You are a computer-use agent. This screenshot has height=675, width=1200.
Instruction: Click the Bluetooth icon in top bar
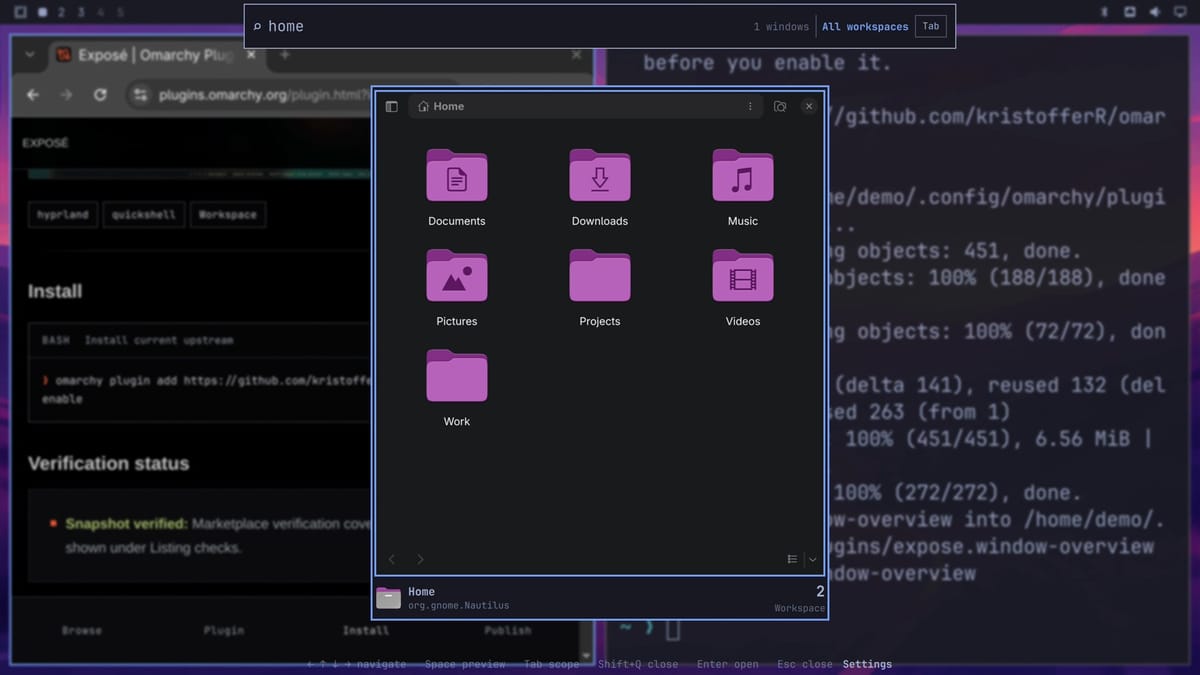[1104, 12]
